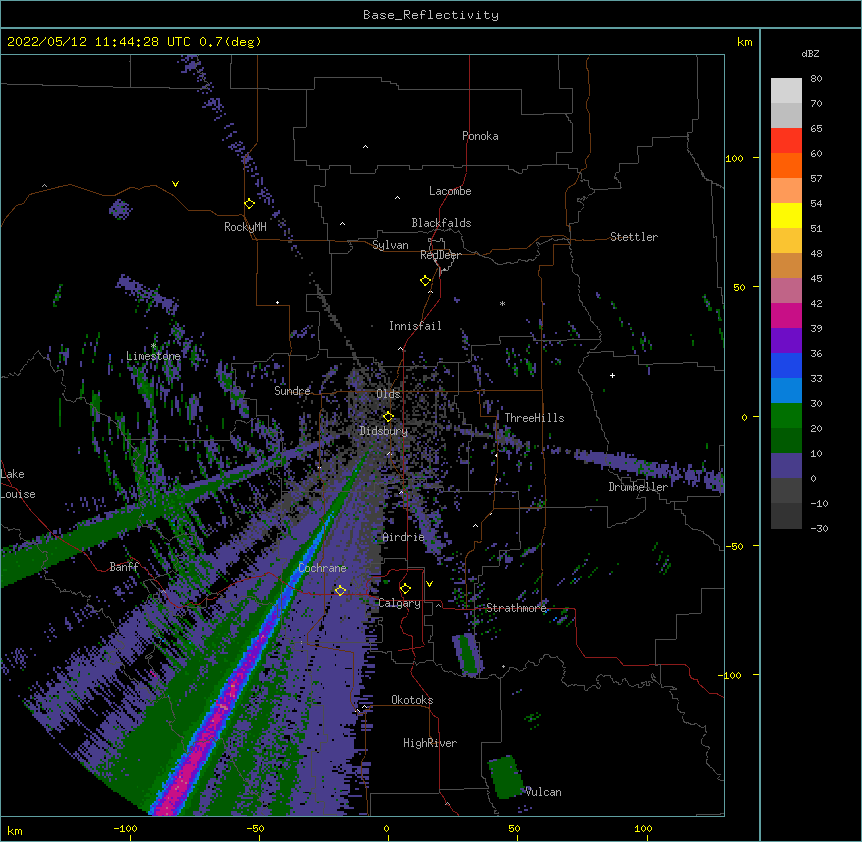The width and height of the screenshot is (862, 842).
Task: Pick the light gray 70-80 dBZ legend swatch
Action: click(x=786, y=91)
